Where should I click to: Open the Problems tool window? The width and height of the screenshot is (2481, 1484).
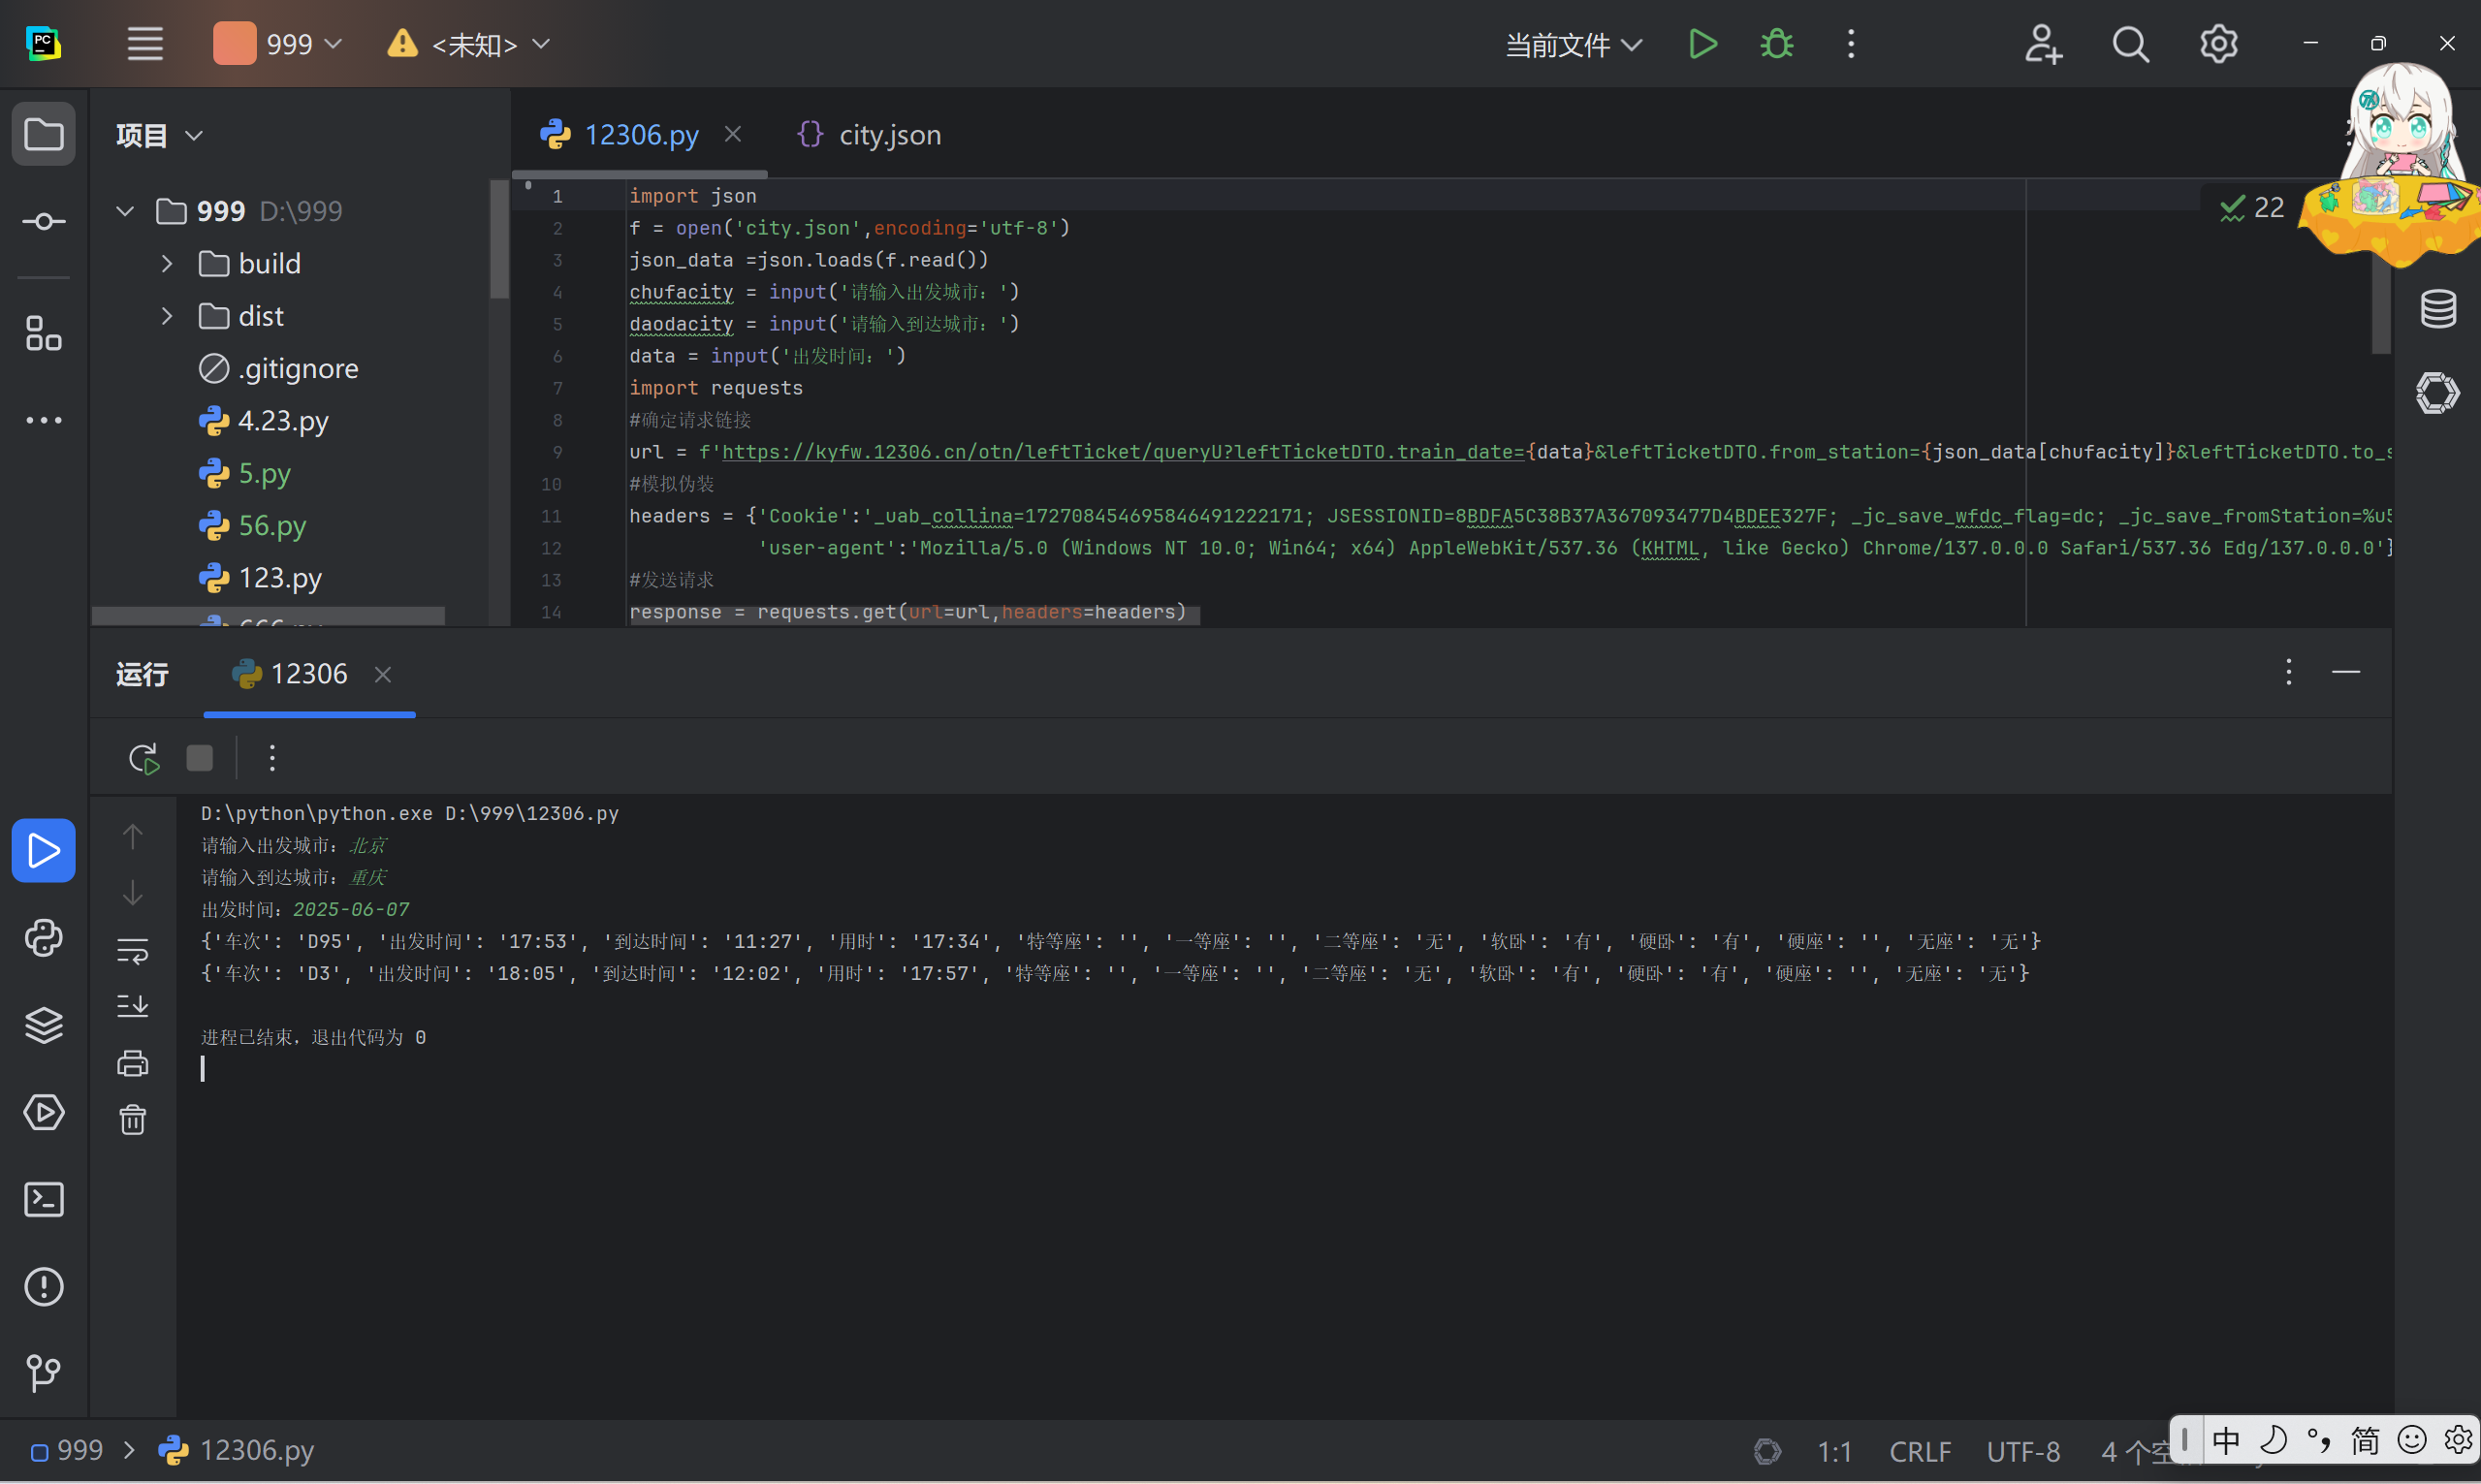[43, 1286]
